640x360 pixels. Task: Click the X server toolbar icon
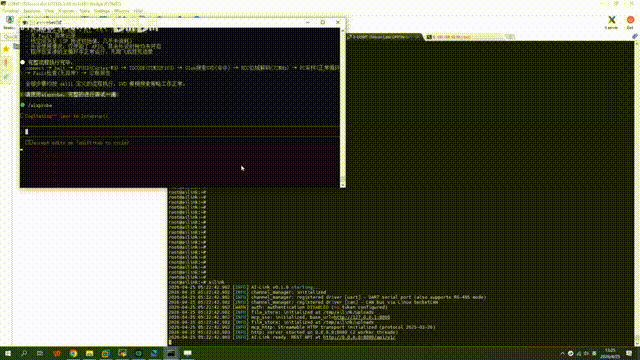(x=611, y=22)
